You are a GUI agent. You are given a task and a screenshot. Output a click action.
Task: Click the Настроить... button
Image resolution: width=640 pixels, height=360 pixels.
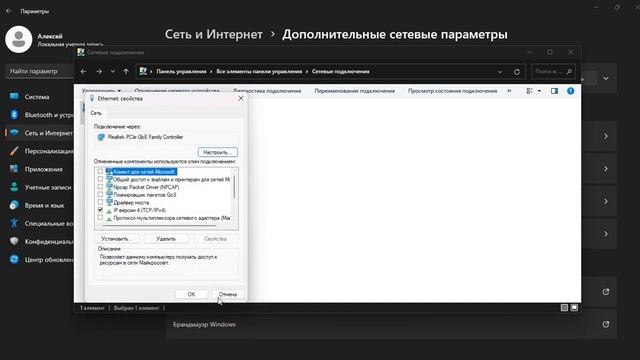218,152
